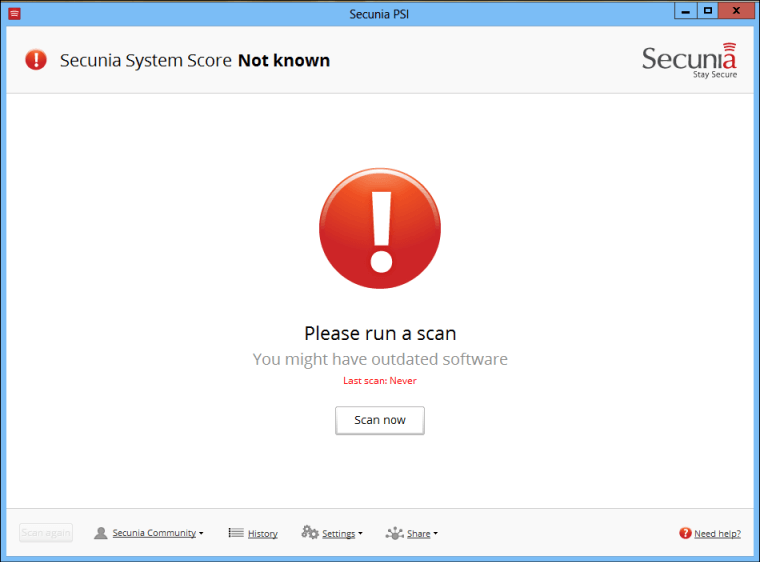
Task: Click the greyed-out Scan again button
Action: (46, 532)
